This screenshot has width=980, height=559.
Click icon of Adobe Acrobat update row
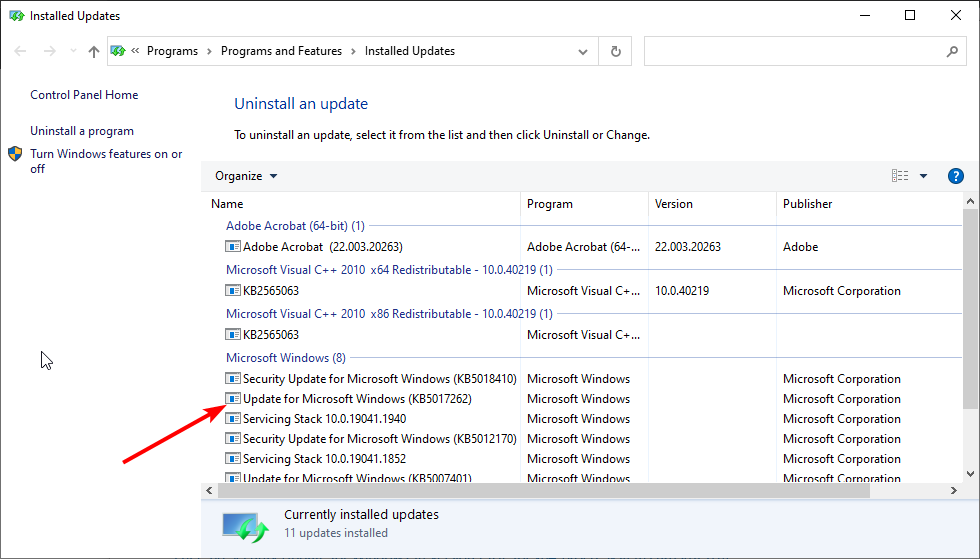(232, 246)
